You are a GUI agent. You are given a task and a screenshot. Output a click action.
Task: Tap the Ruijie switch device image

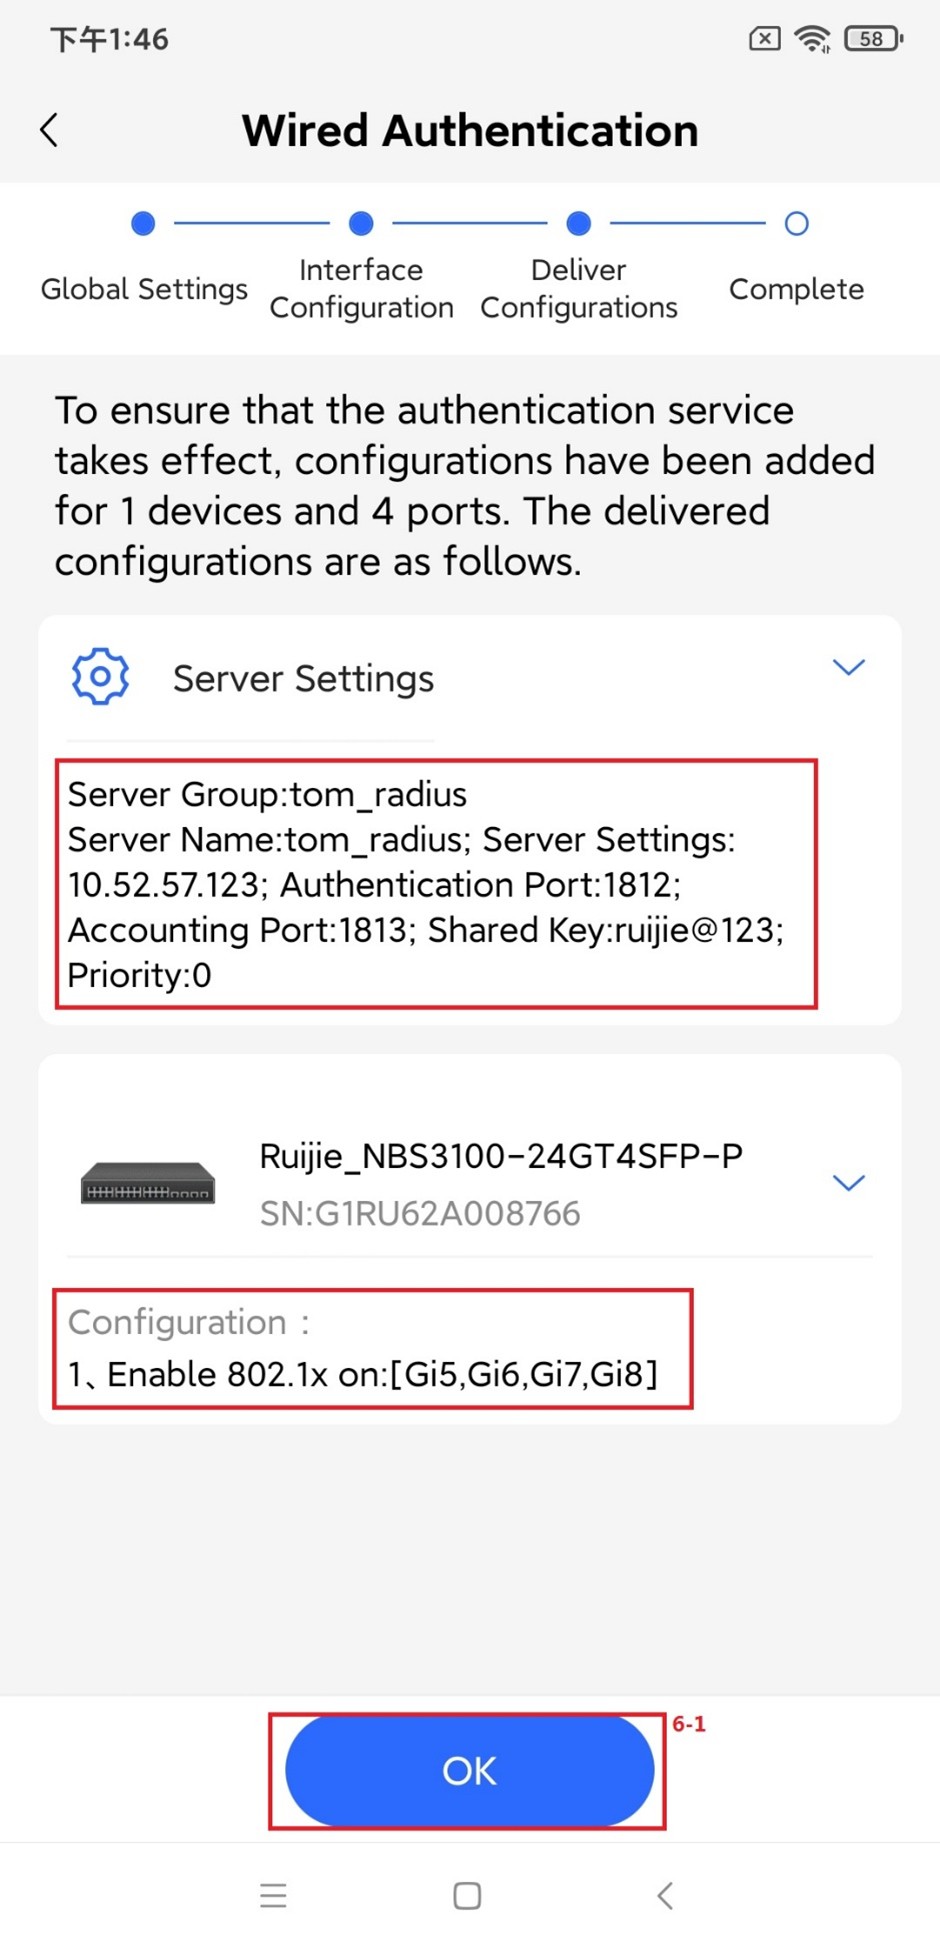(x=148, y=1184)
